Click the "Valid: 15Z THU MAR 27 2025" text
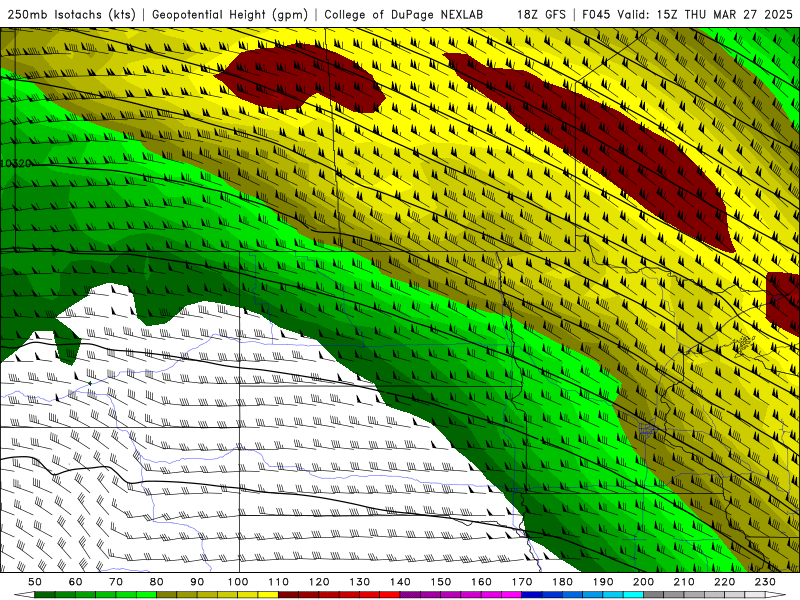 click(705, 14)
